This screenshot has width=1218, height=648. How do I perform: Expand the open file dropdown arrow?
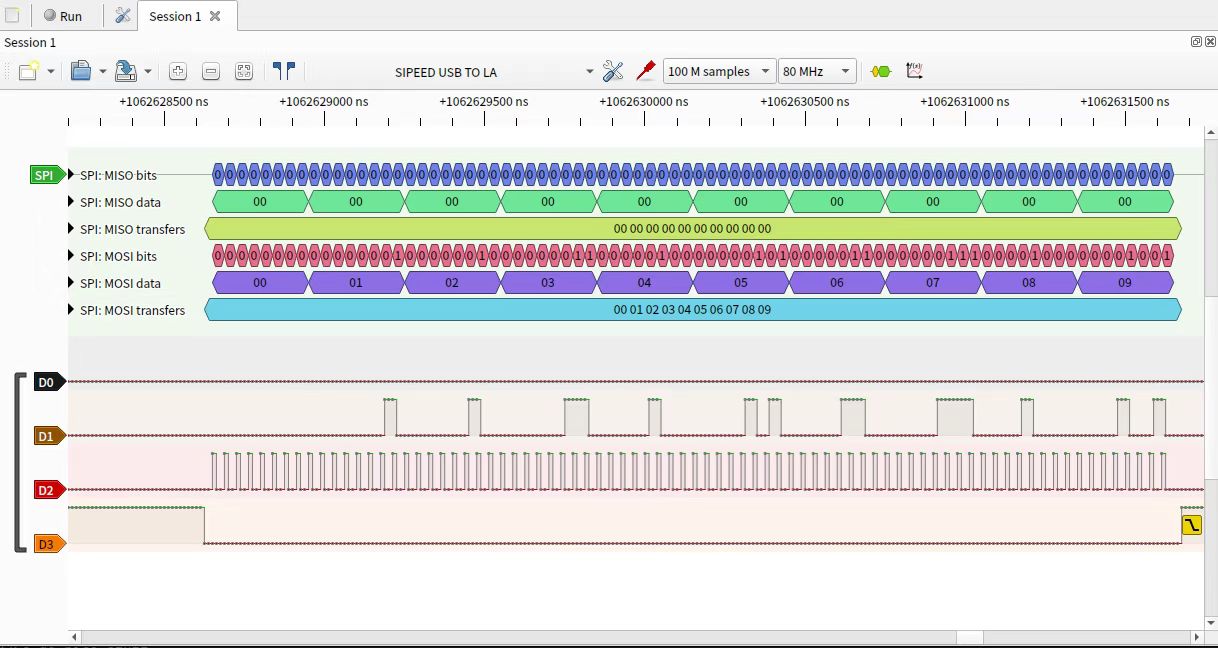[x=102, y=72]
